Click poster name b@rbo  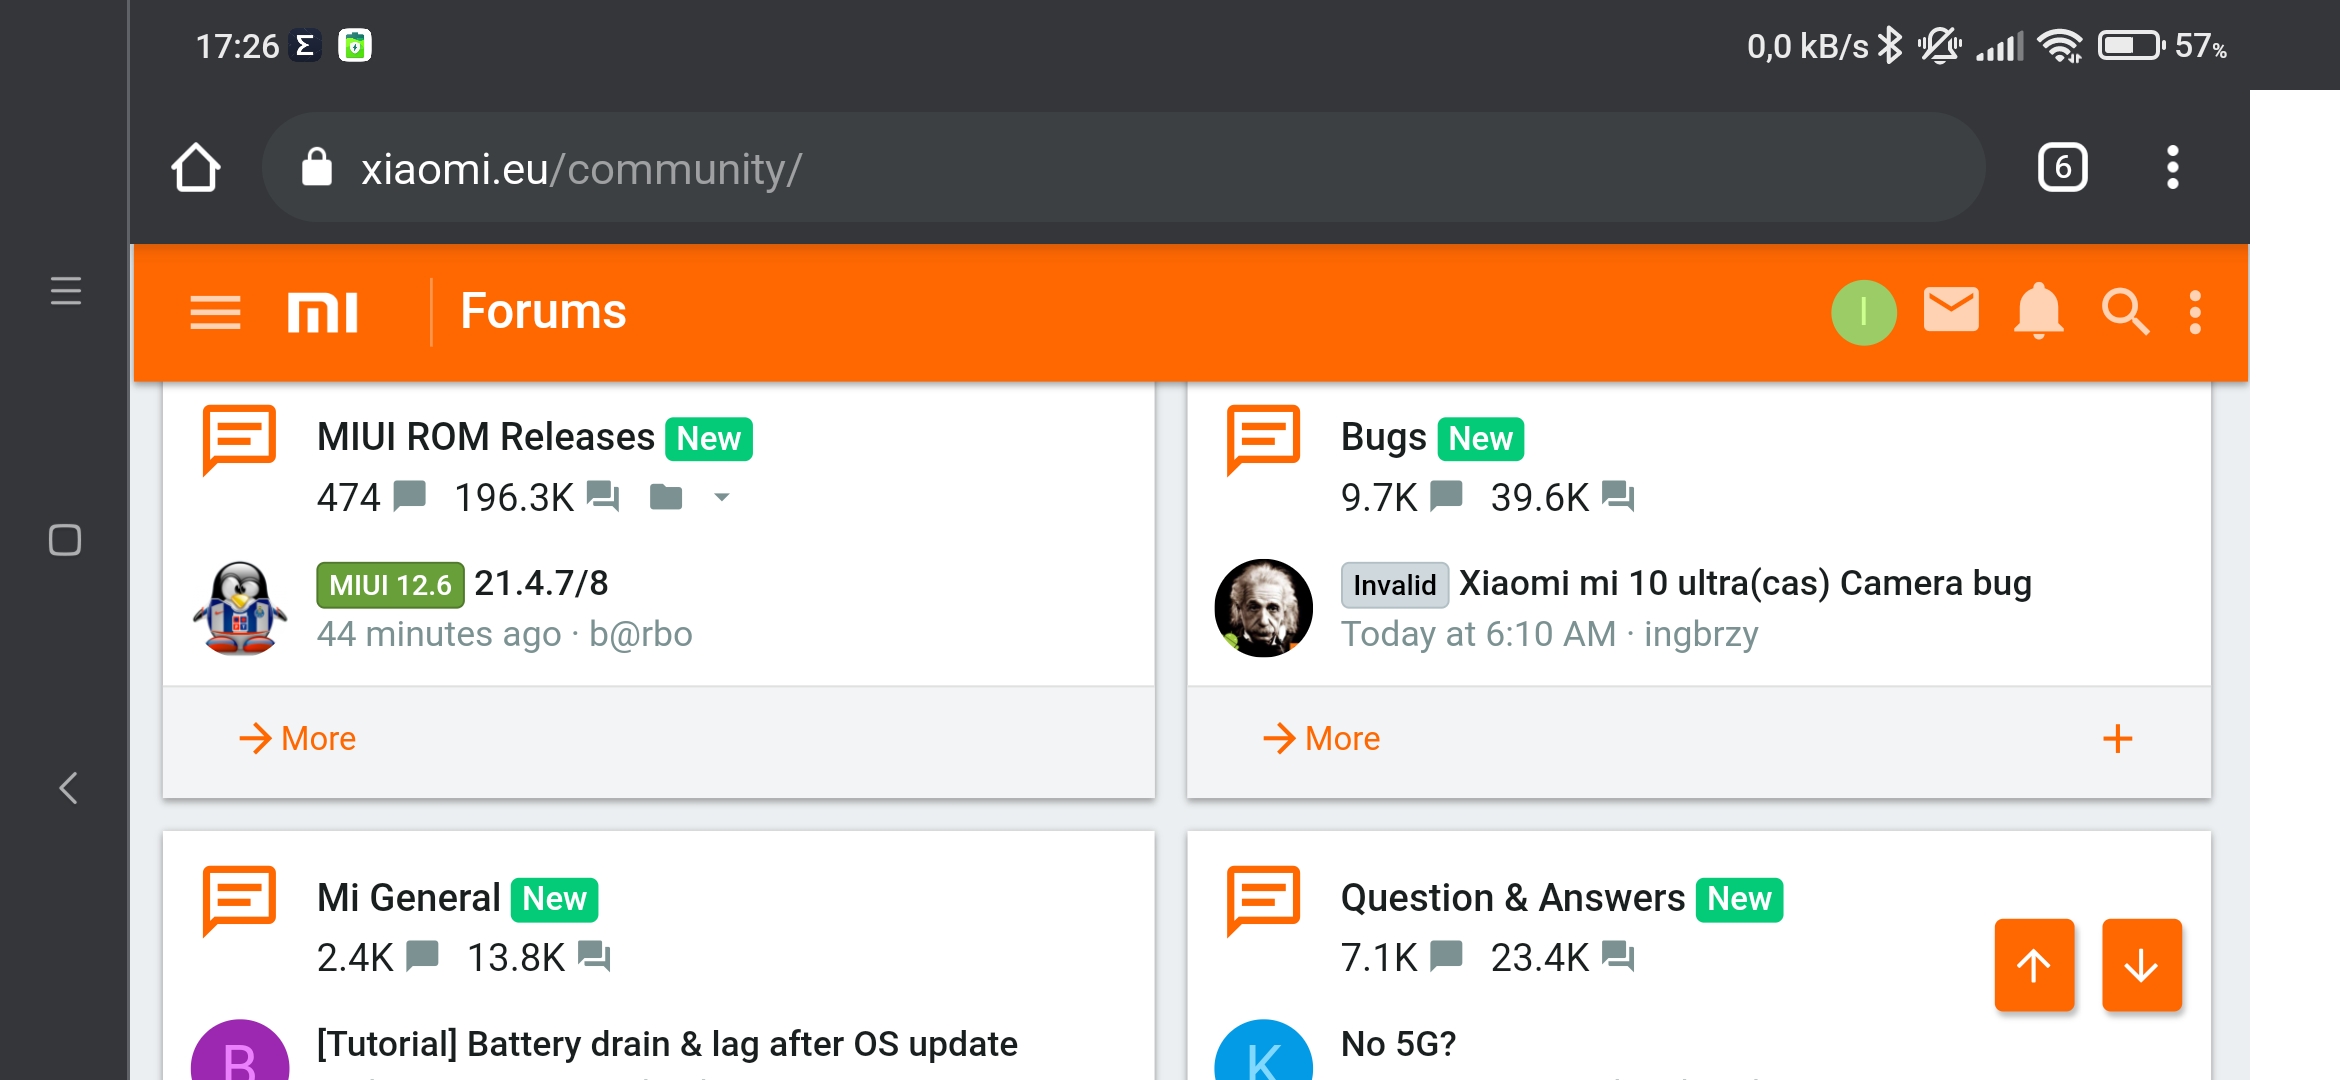641,634
